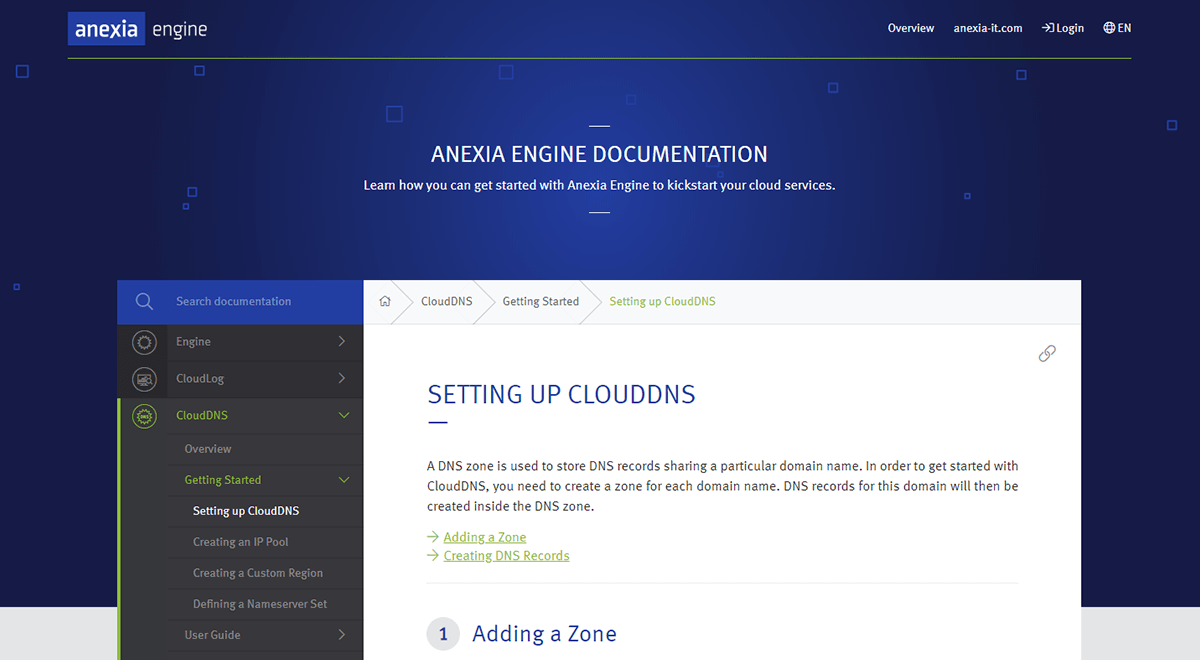Click the CloudDNS icon in sidebar
Viewport: 1200px width, 660px height.
(144, 416)
